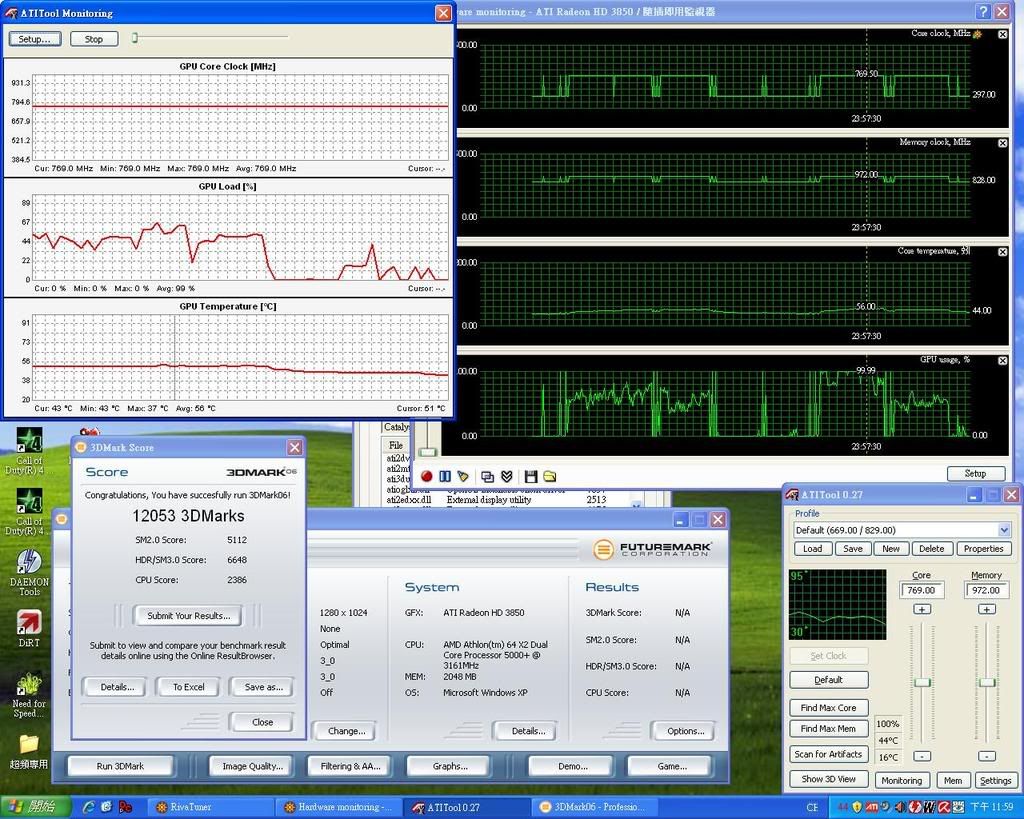Click the volume speaker icon in system tray

900,807
